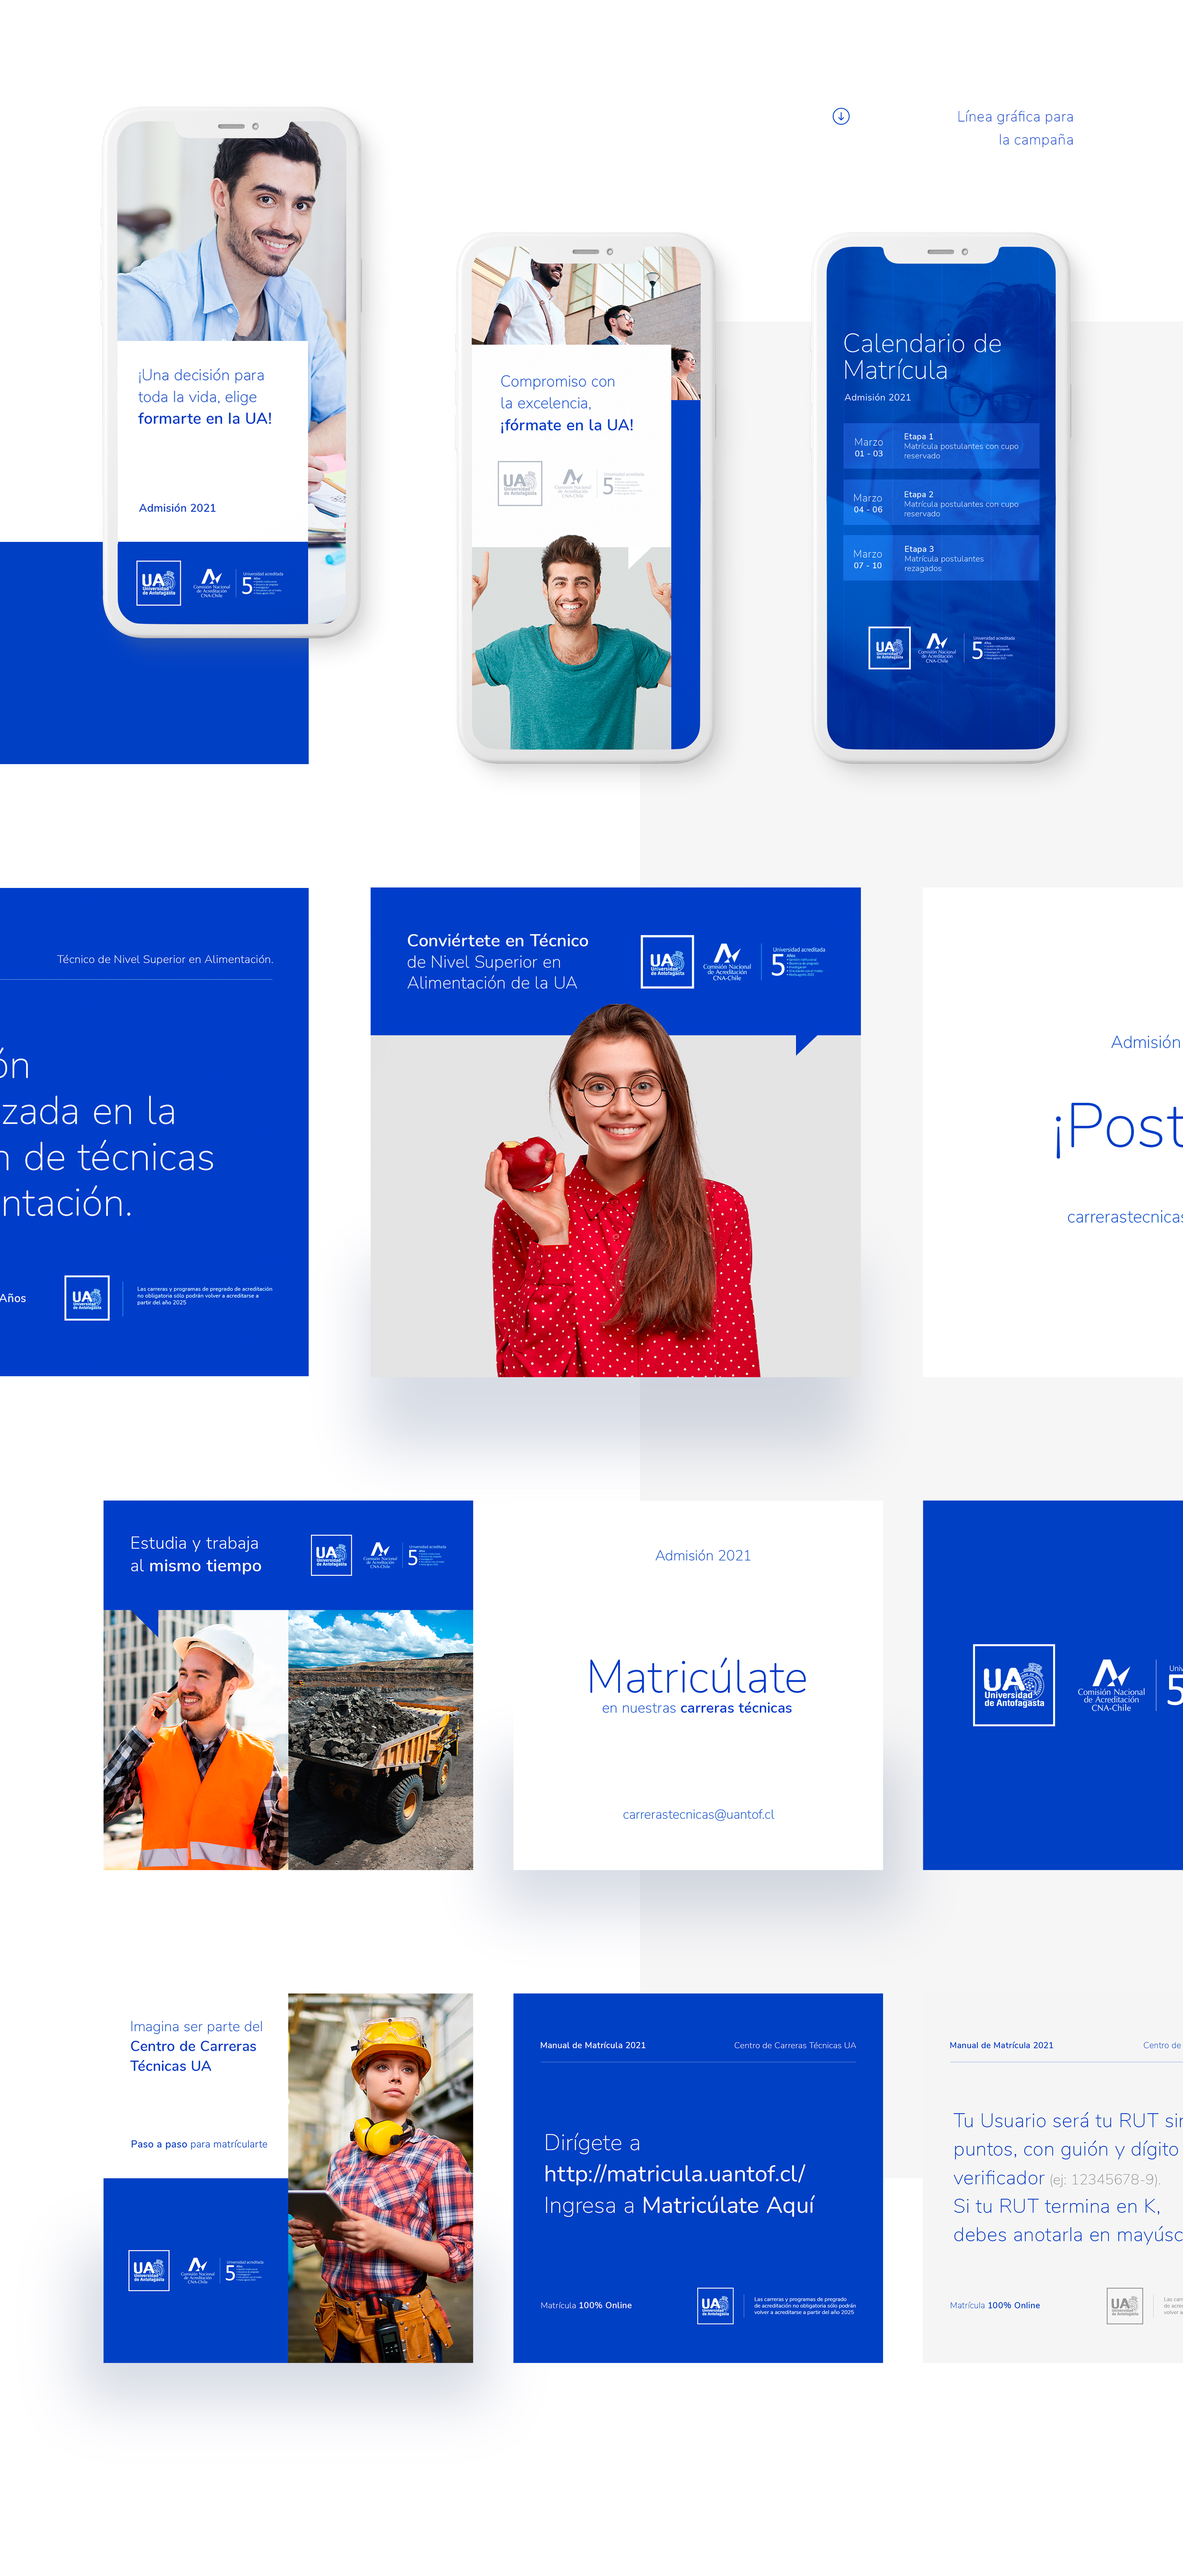Click the 5 badge below 'Paso a paso para matricularte'
The width and height of the screenshot is (1183, 2576).
244,2271
